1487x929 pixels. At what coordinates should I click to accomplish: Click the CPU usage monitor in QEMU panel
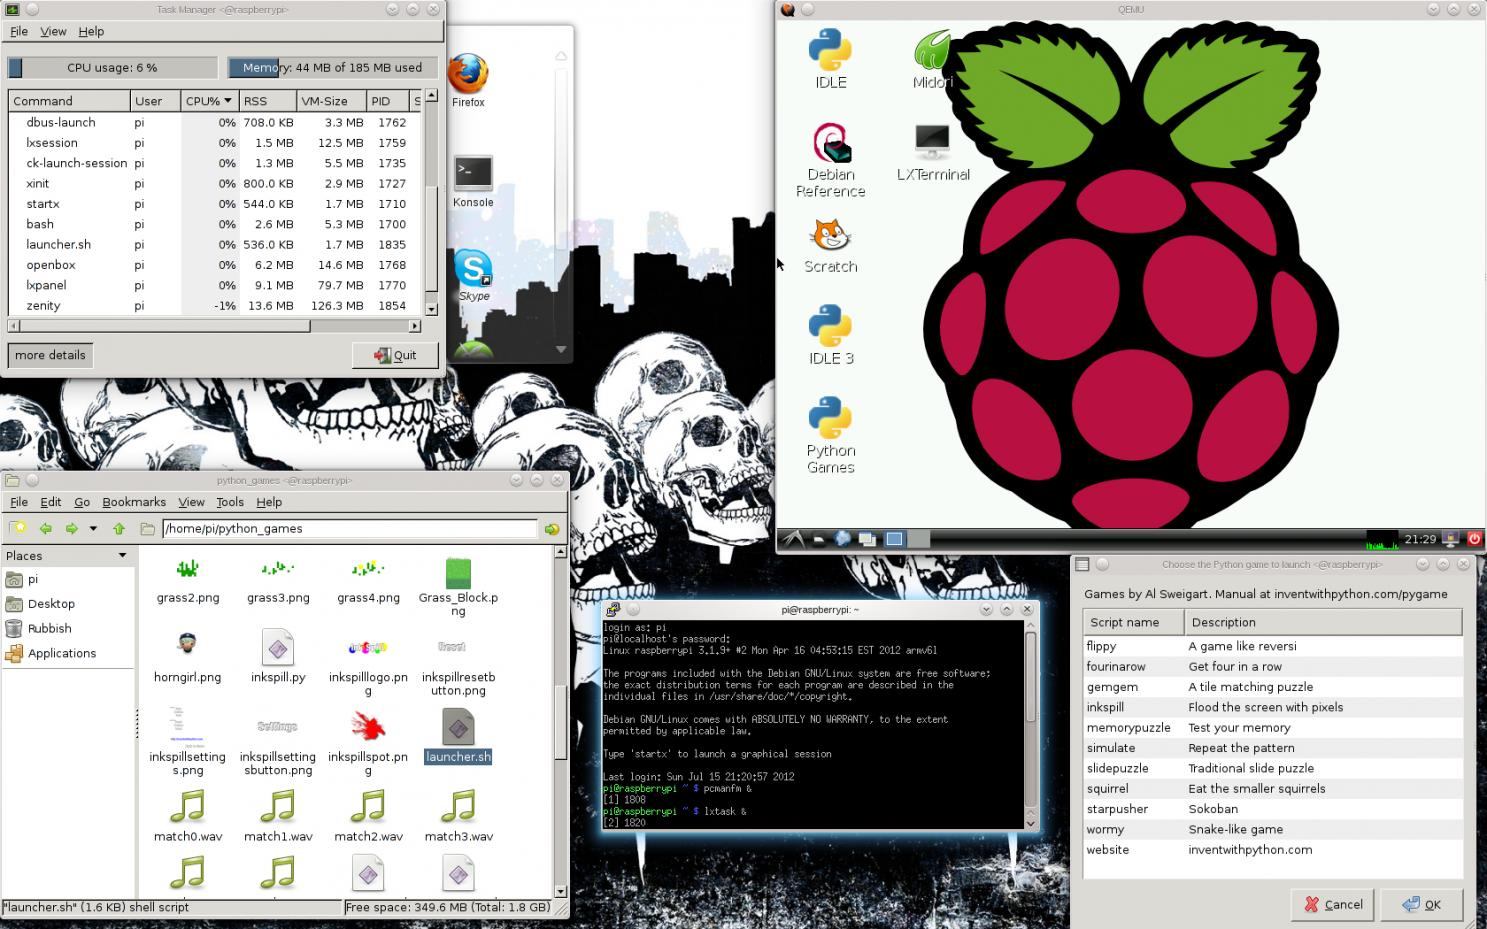[1383, 540]
